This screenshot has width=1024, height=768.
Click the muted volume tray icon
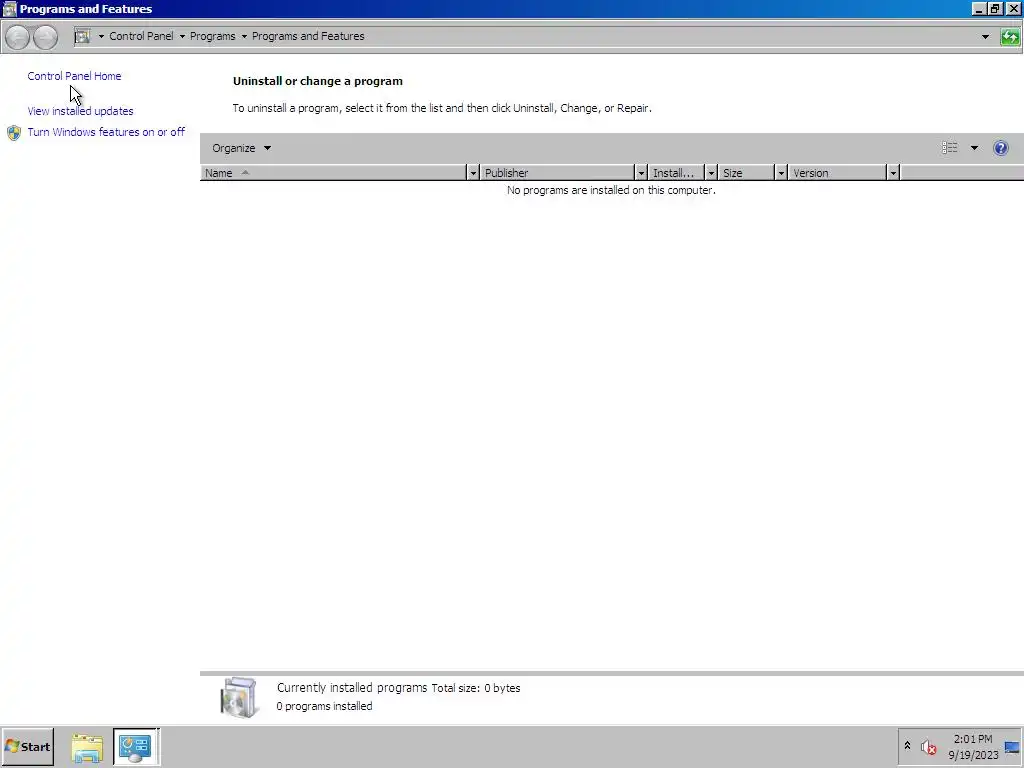pyautogui.click(x=929, y=746)
